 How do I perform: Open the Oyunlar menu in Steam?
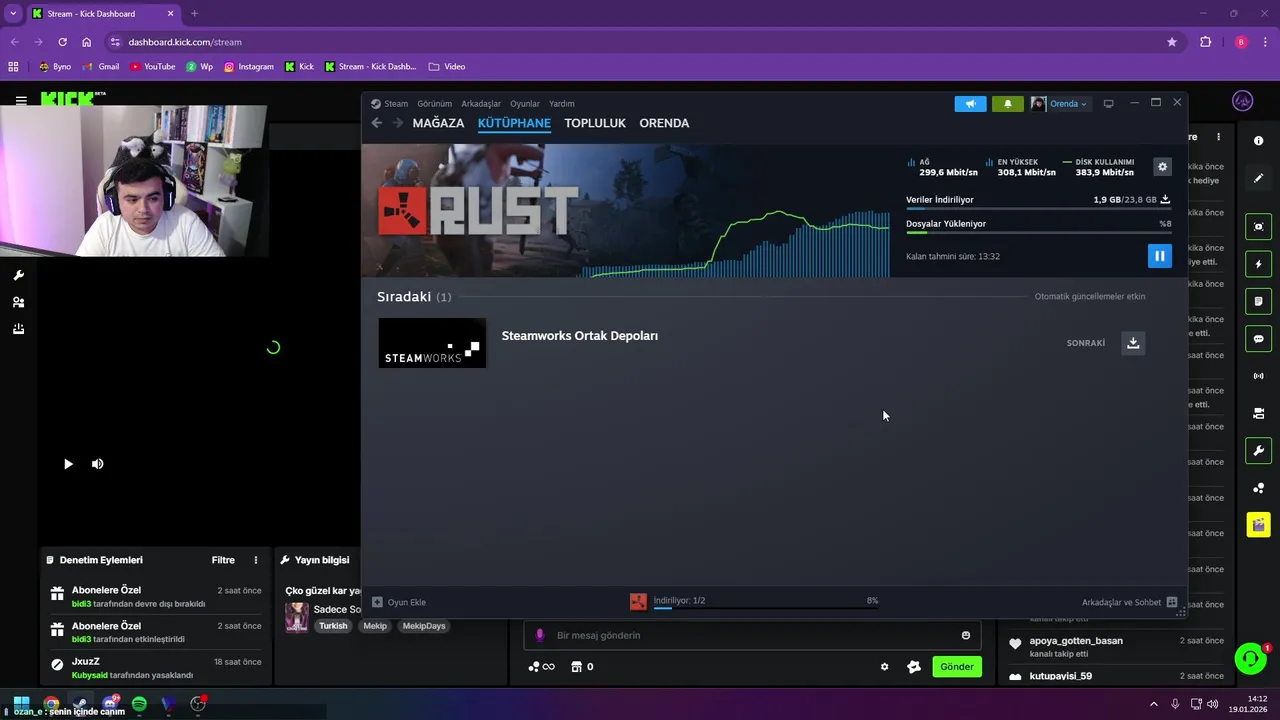pyautogui.click(x=525, y=104)
